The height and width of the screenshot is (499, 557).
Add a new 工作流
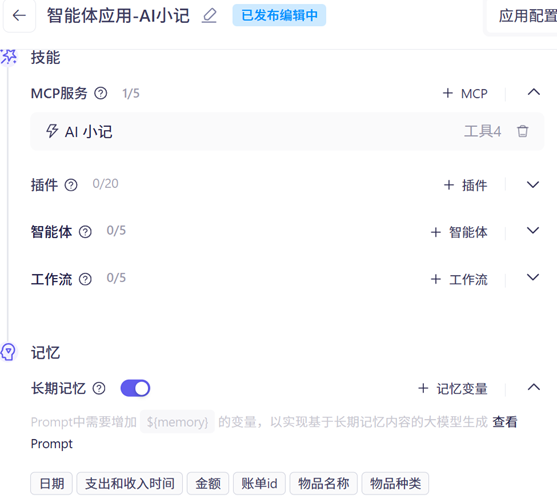[459, 279]
